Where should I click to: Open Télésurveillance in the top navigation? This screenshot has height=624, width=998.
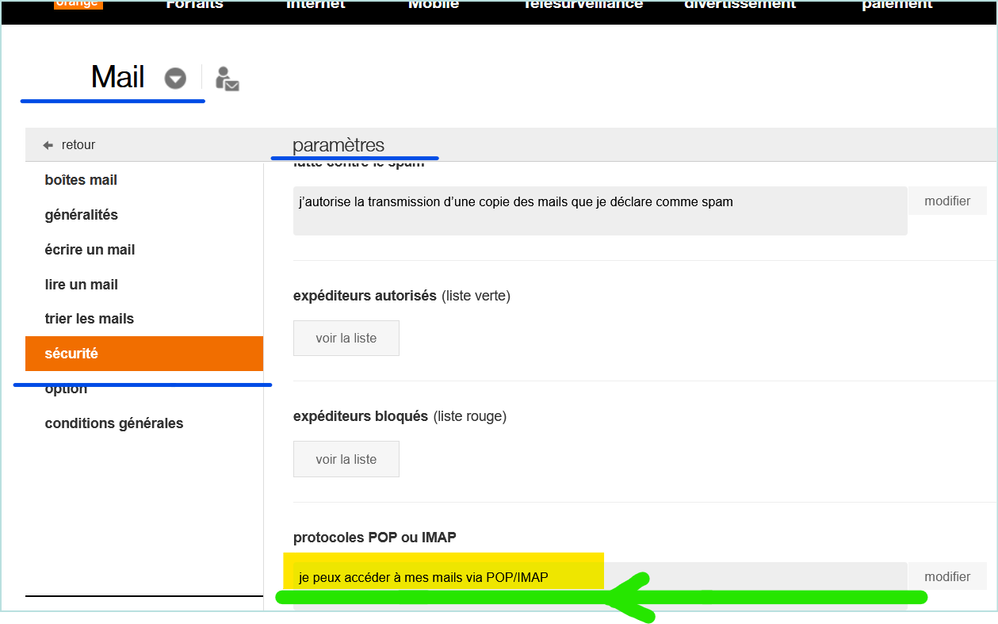(584, 5)
